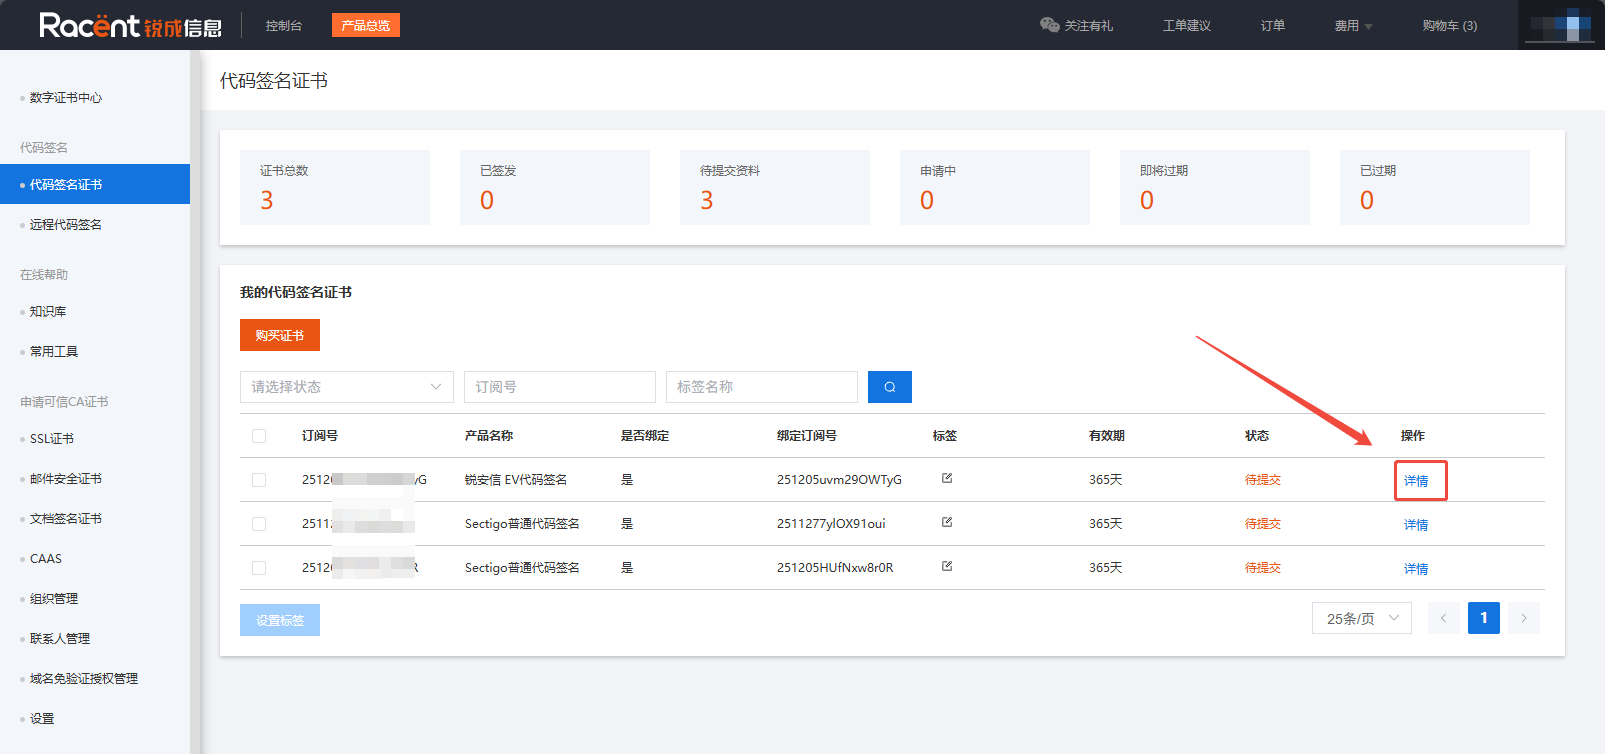Click the blue search magnifier button
The image size is (1605, 754).
point(889,387)
